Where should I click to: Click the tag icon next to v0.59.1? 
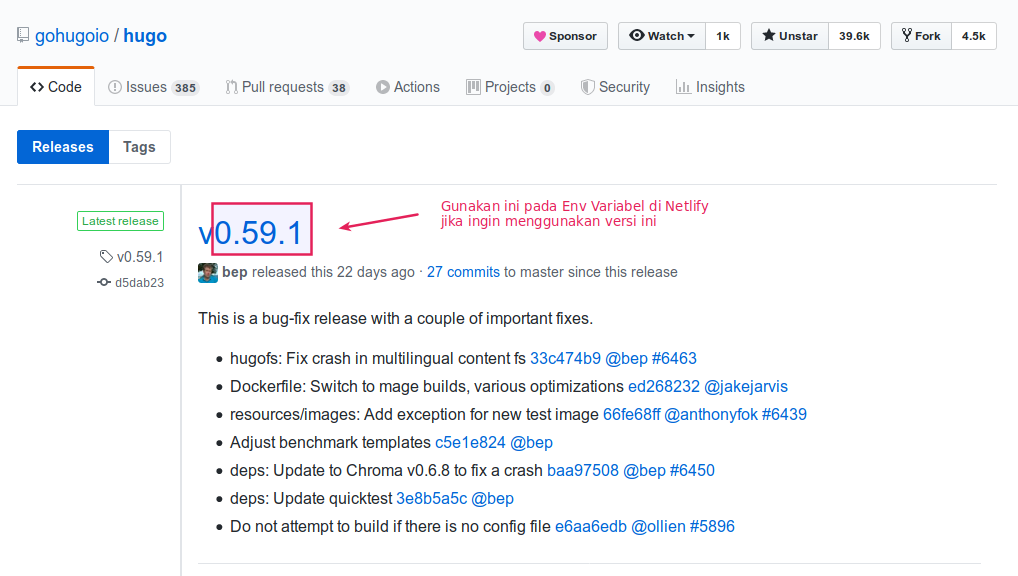[x=104, y=256]
